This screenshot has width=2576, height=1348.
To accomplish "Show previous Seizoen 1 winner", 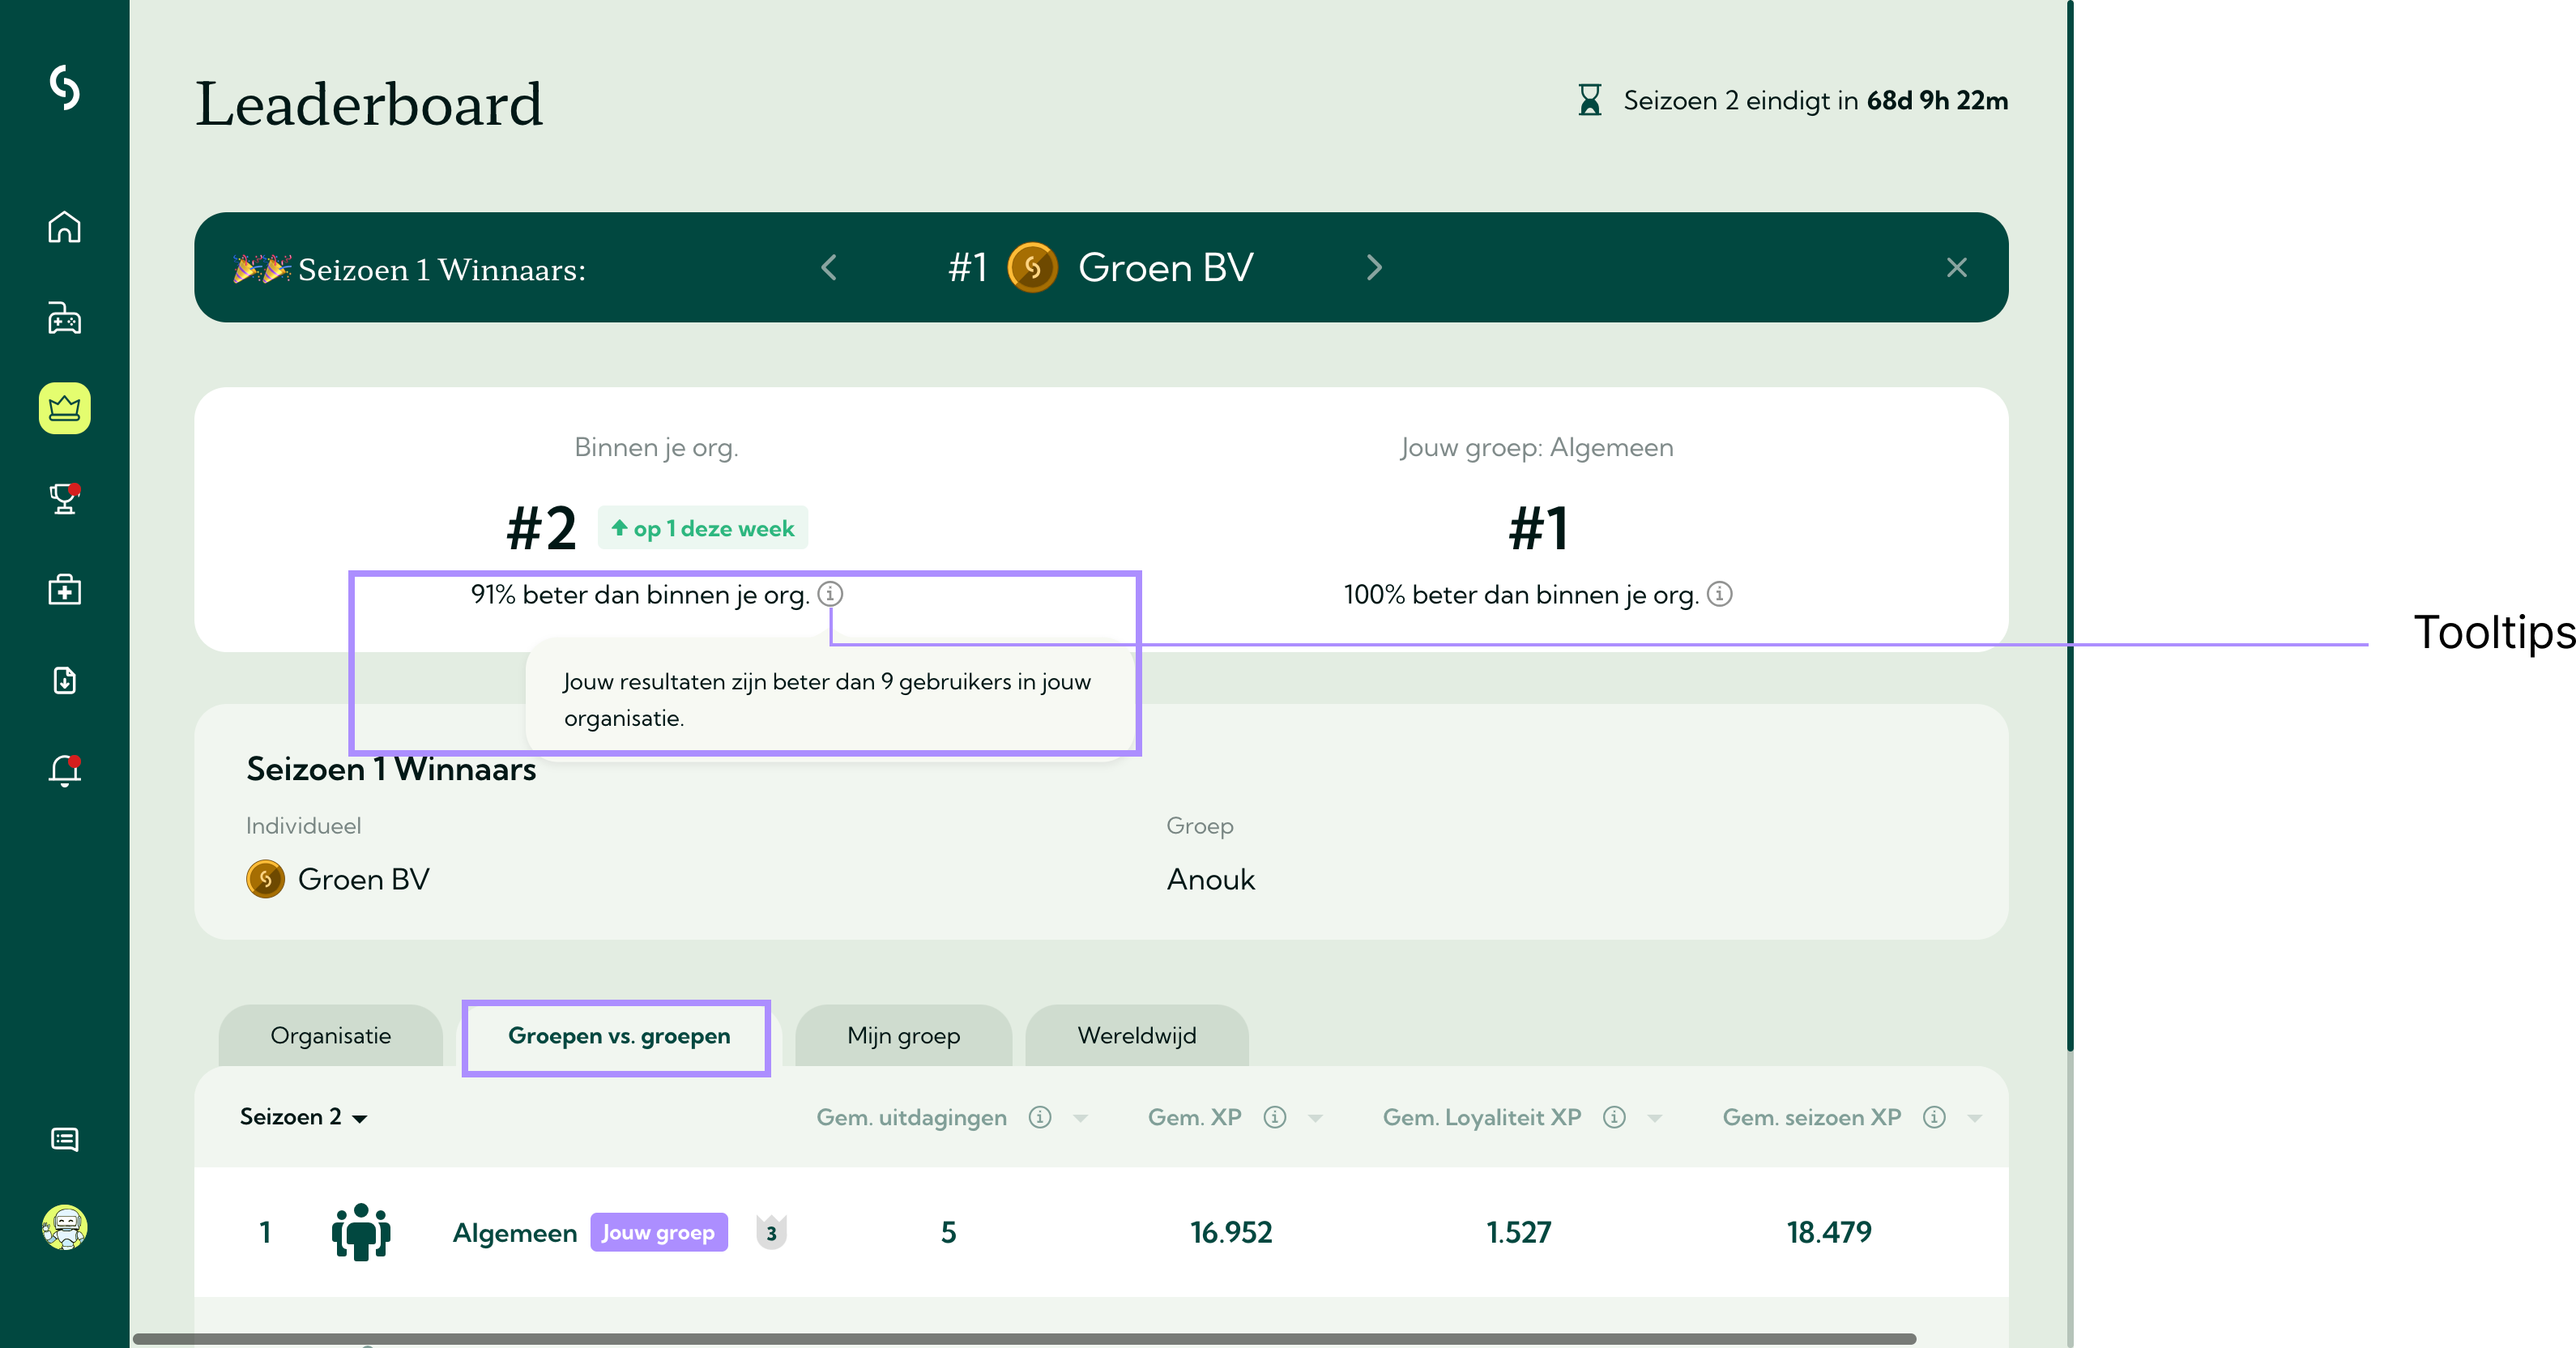I will (x=829, y=268).
